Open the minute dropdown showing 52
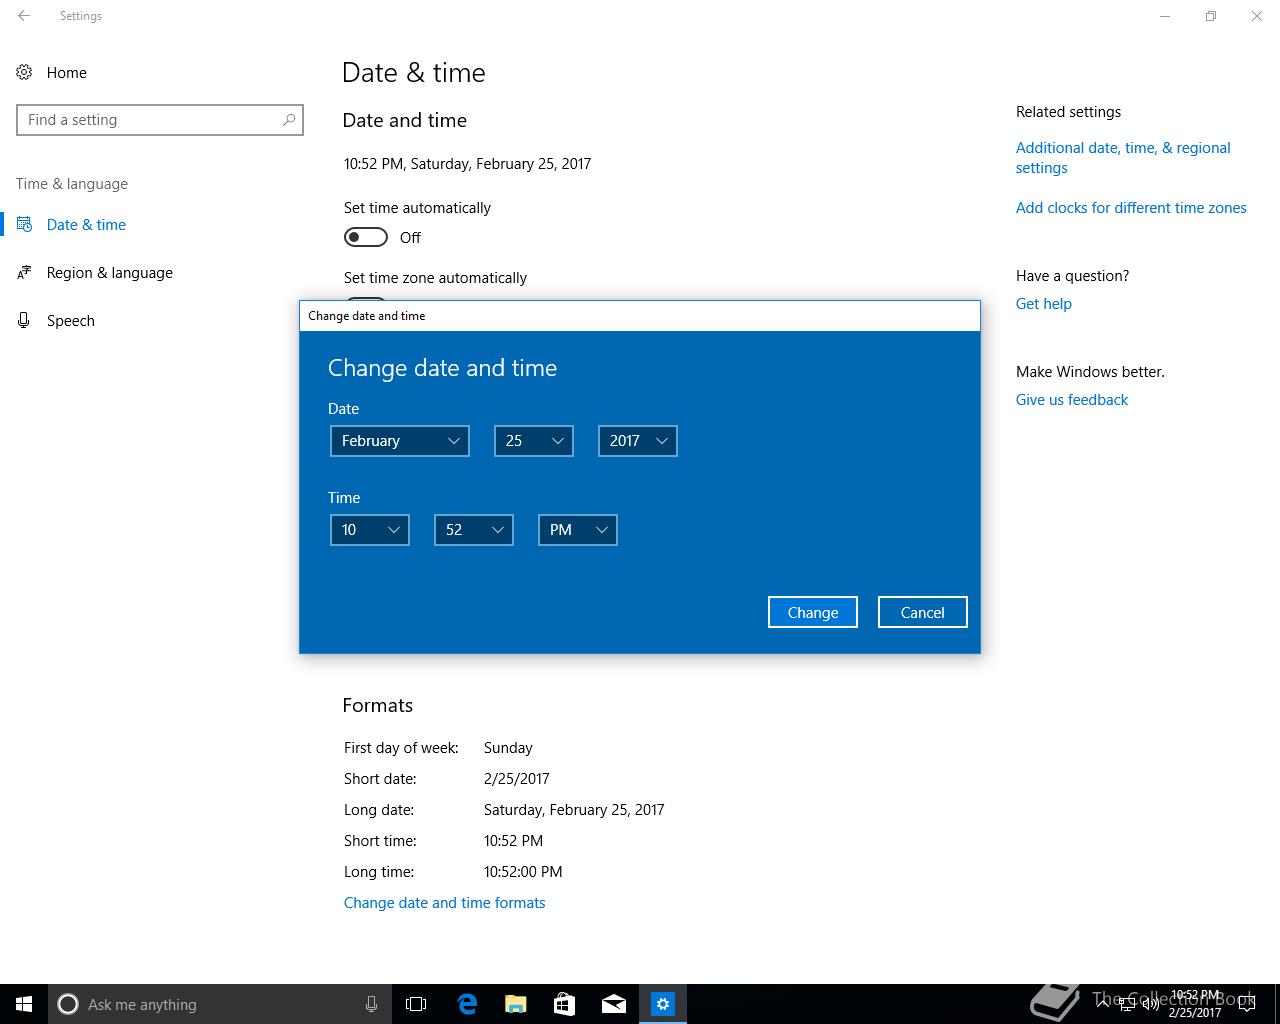The width and height of the screenshot is (1280, 1024). [474, 530]
